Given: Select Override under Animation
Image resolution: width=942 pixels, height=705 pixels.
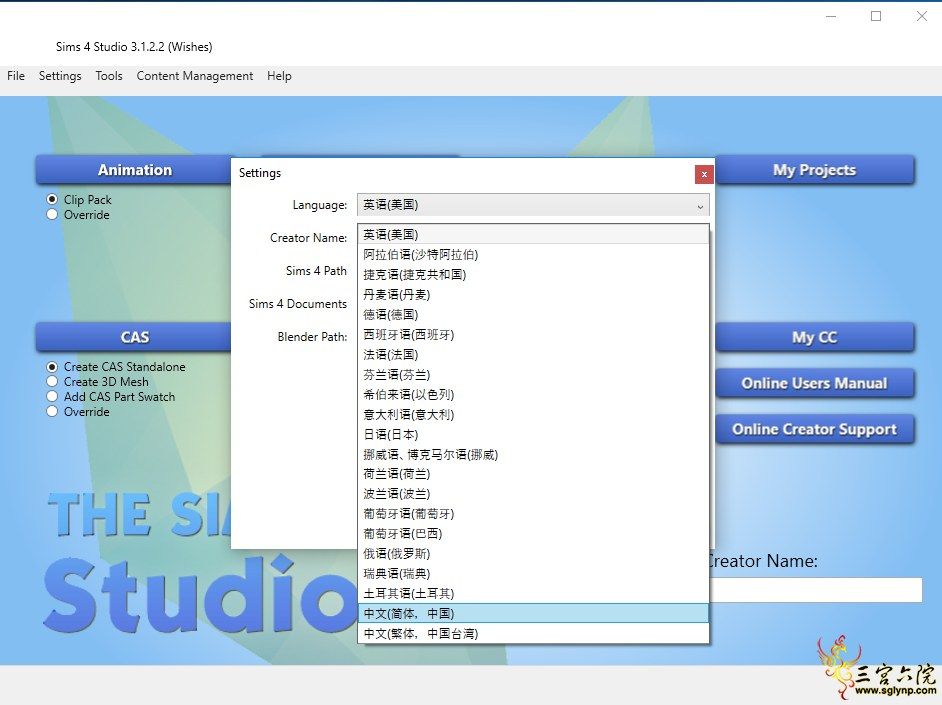Looking at the screenshot, I should [x=52, y=214].
